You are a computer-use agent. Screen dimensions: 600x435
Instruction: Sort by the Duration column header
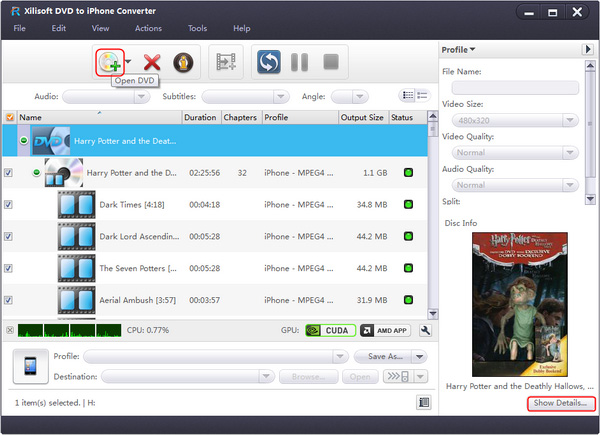[201, 117]
